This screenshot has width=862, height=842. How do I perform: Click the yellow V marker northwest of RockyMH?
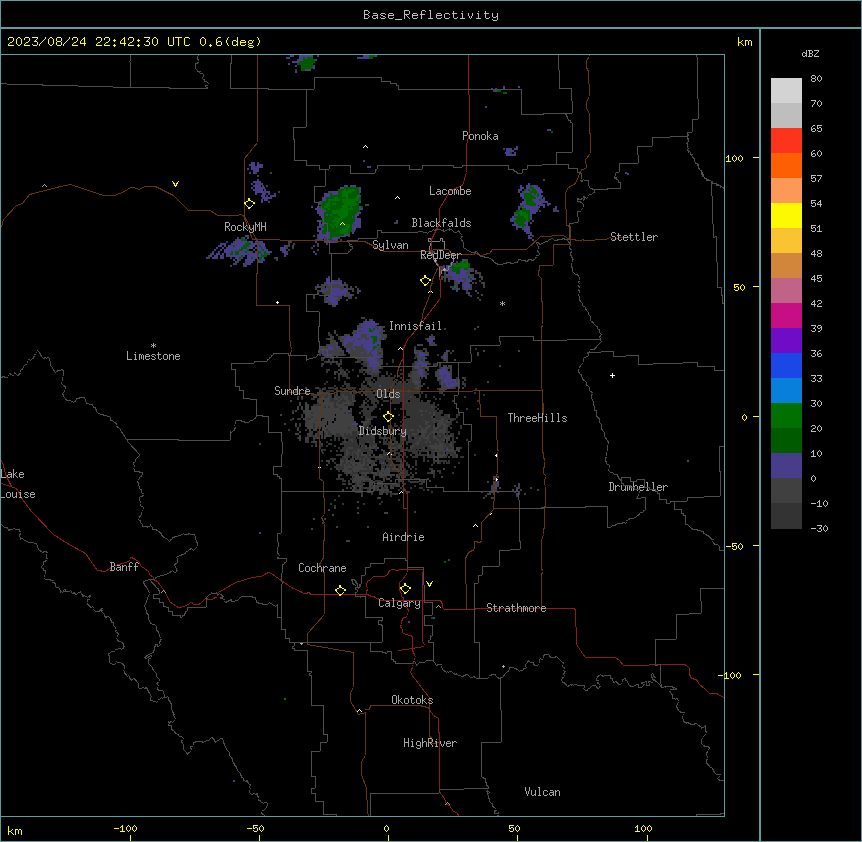click(175, 184)
